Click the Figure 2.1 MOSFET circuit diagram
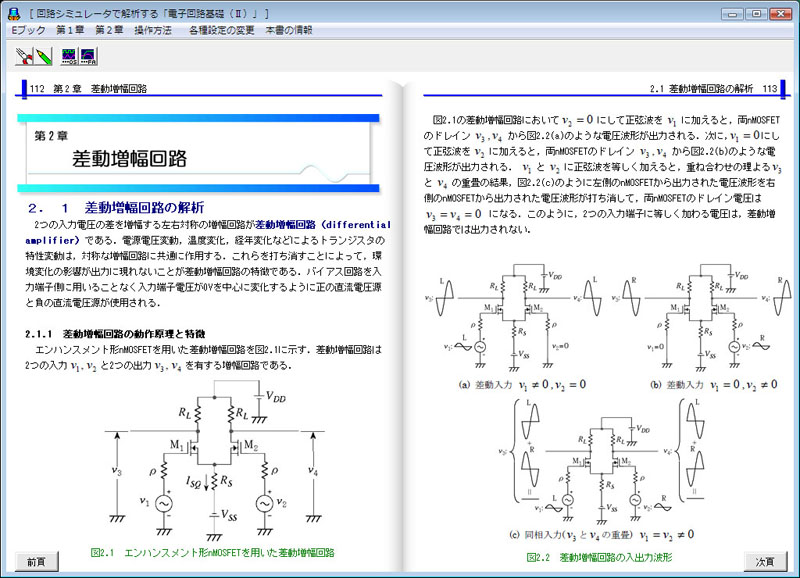Image resolution: width=800 pixels, height=578 pixels. click(x=214, y=461)
